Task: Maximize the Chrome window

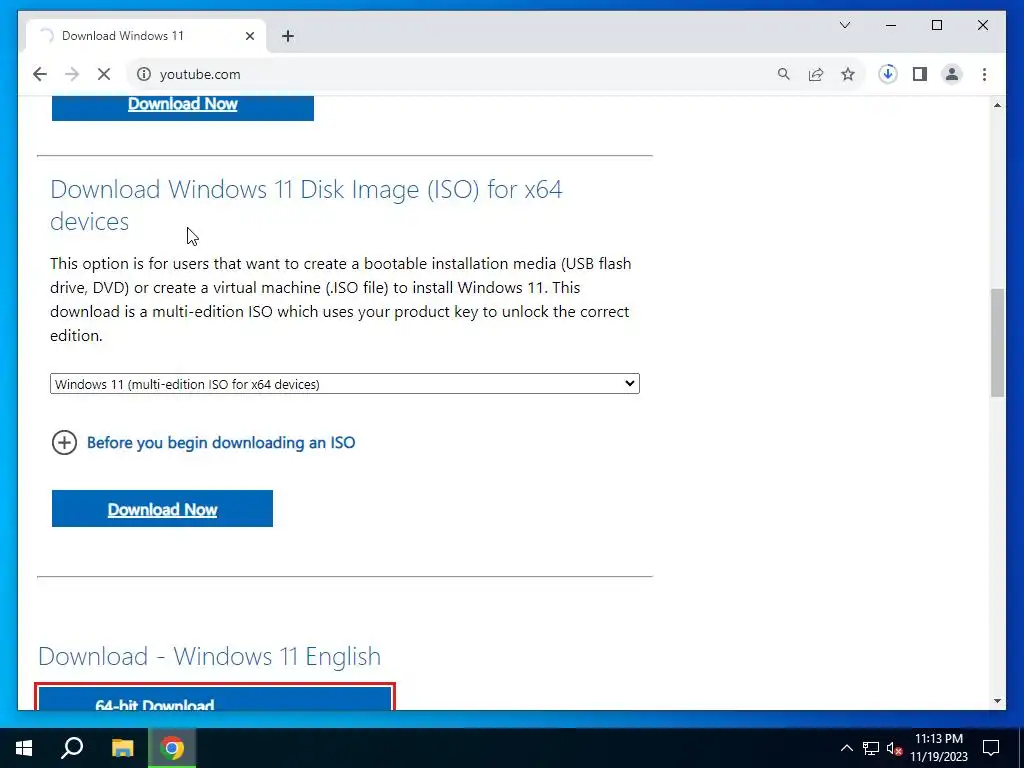Action: [936, 25]
